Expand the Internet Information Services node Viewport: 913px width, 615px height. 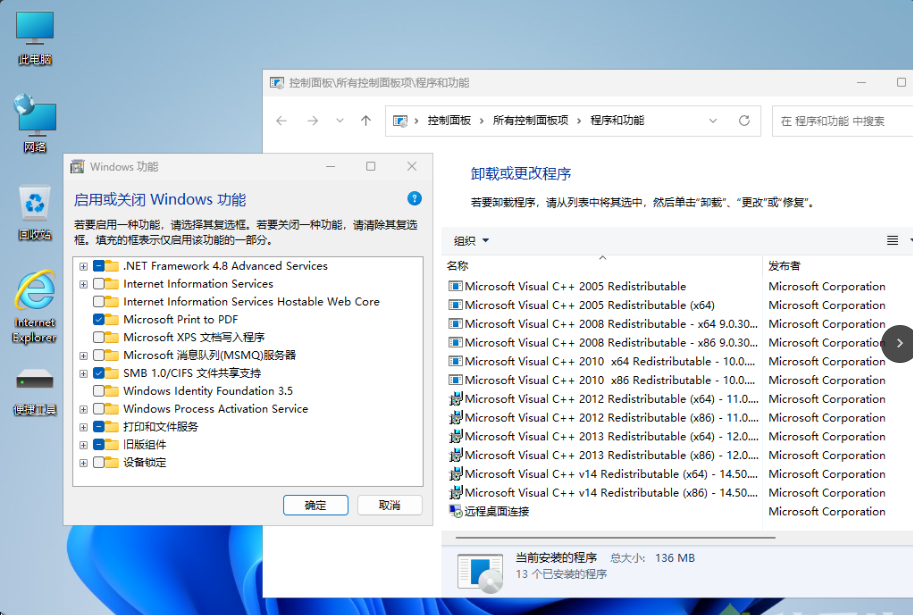84,283
